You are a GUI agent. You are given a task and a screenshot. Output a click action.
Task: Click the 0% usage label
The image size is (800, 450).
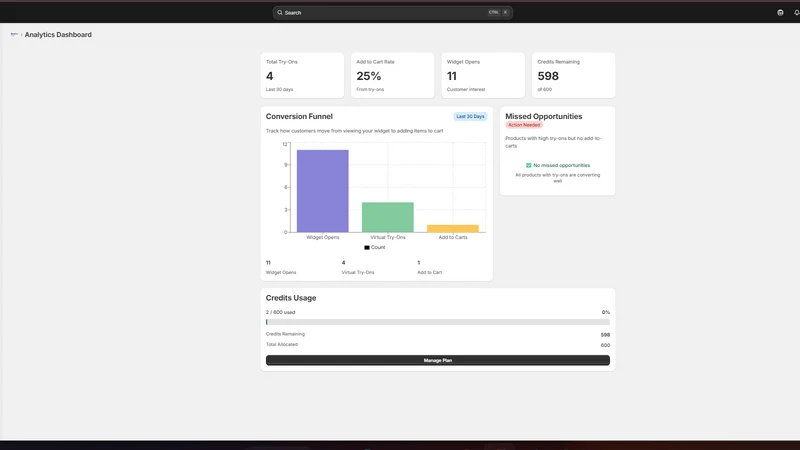coord(606,312)
